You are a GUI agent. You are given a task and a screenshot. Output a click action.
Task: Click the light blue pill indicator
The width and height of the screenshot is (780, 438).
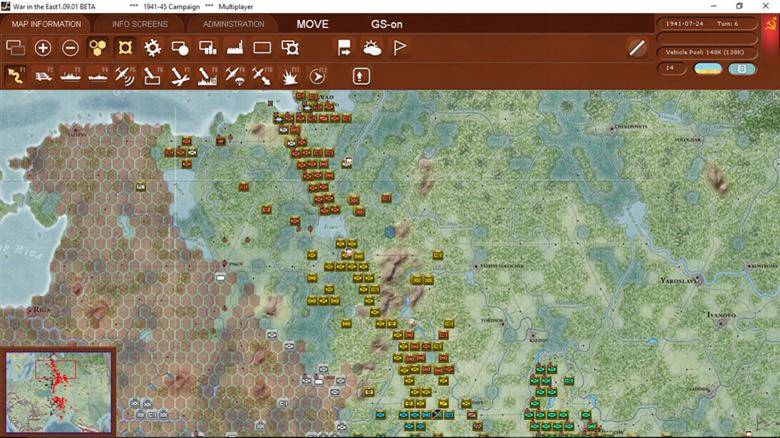[742, 69]
